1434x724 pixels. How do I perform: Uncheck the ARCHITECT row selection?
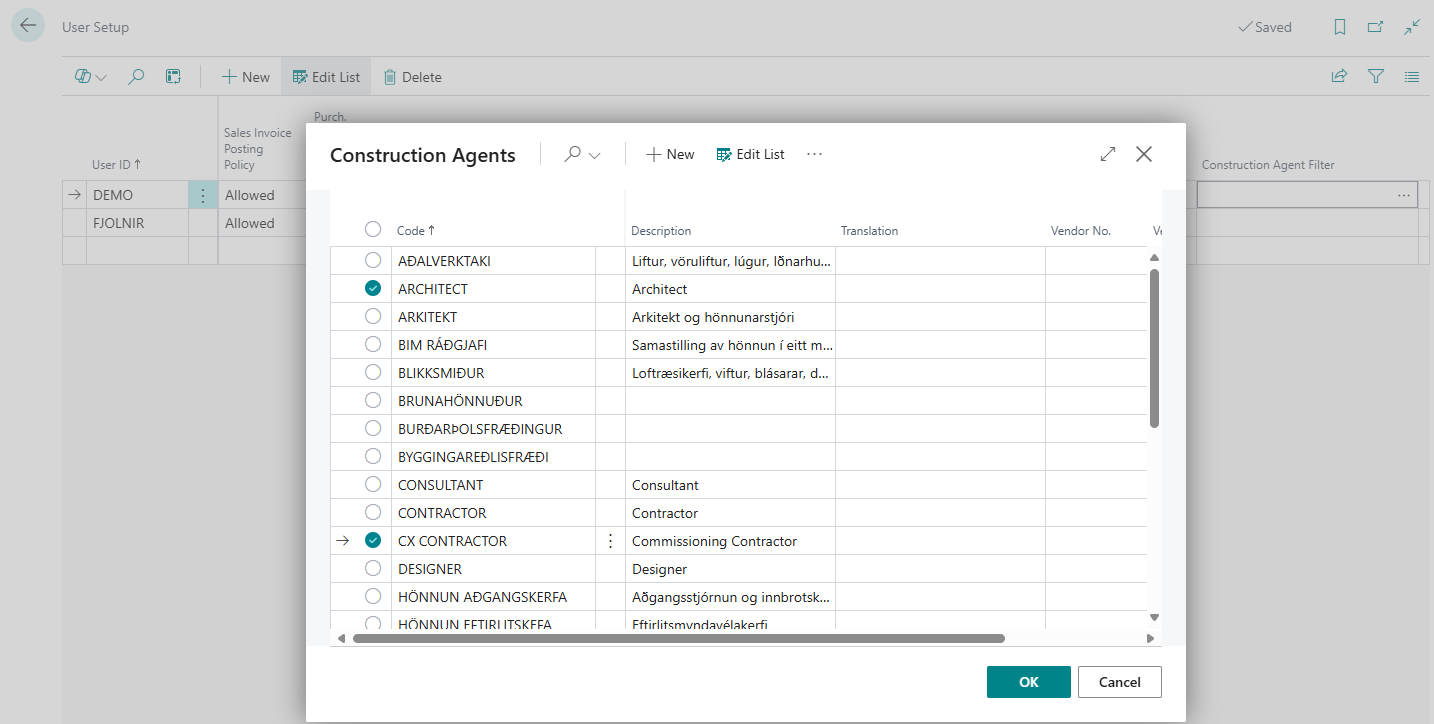[373, 289]
